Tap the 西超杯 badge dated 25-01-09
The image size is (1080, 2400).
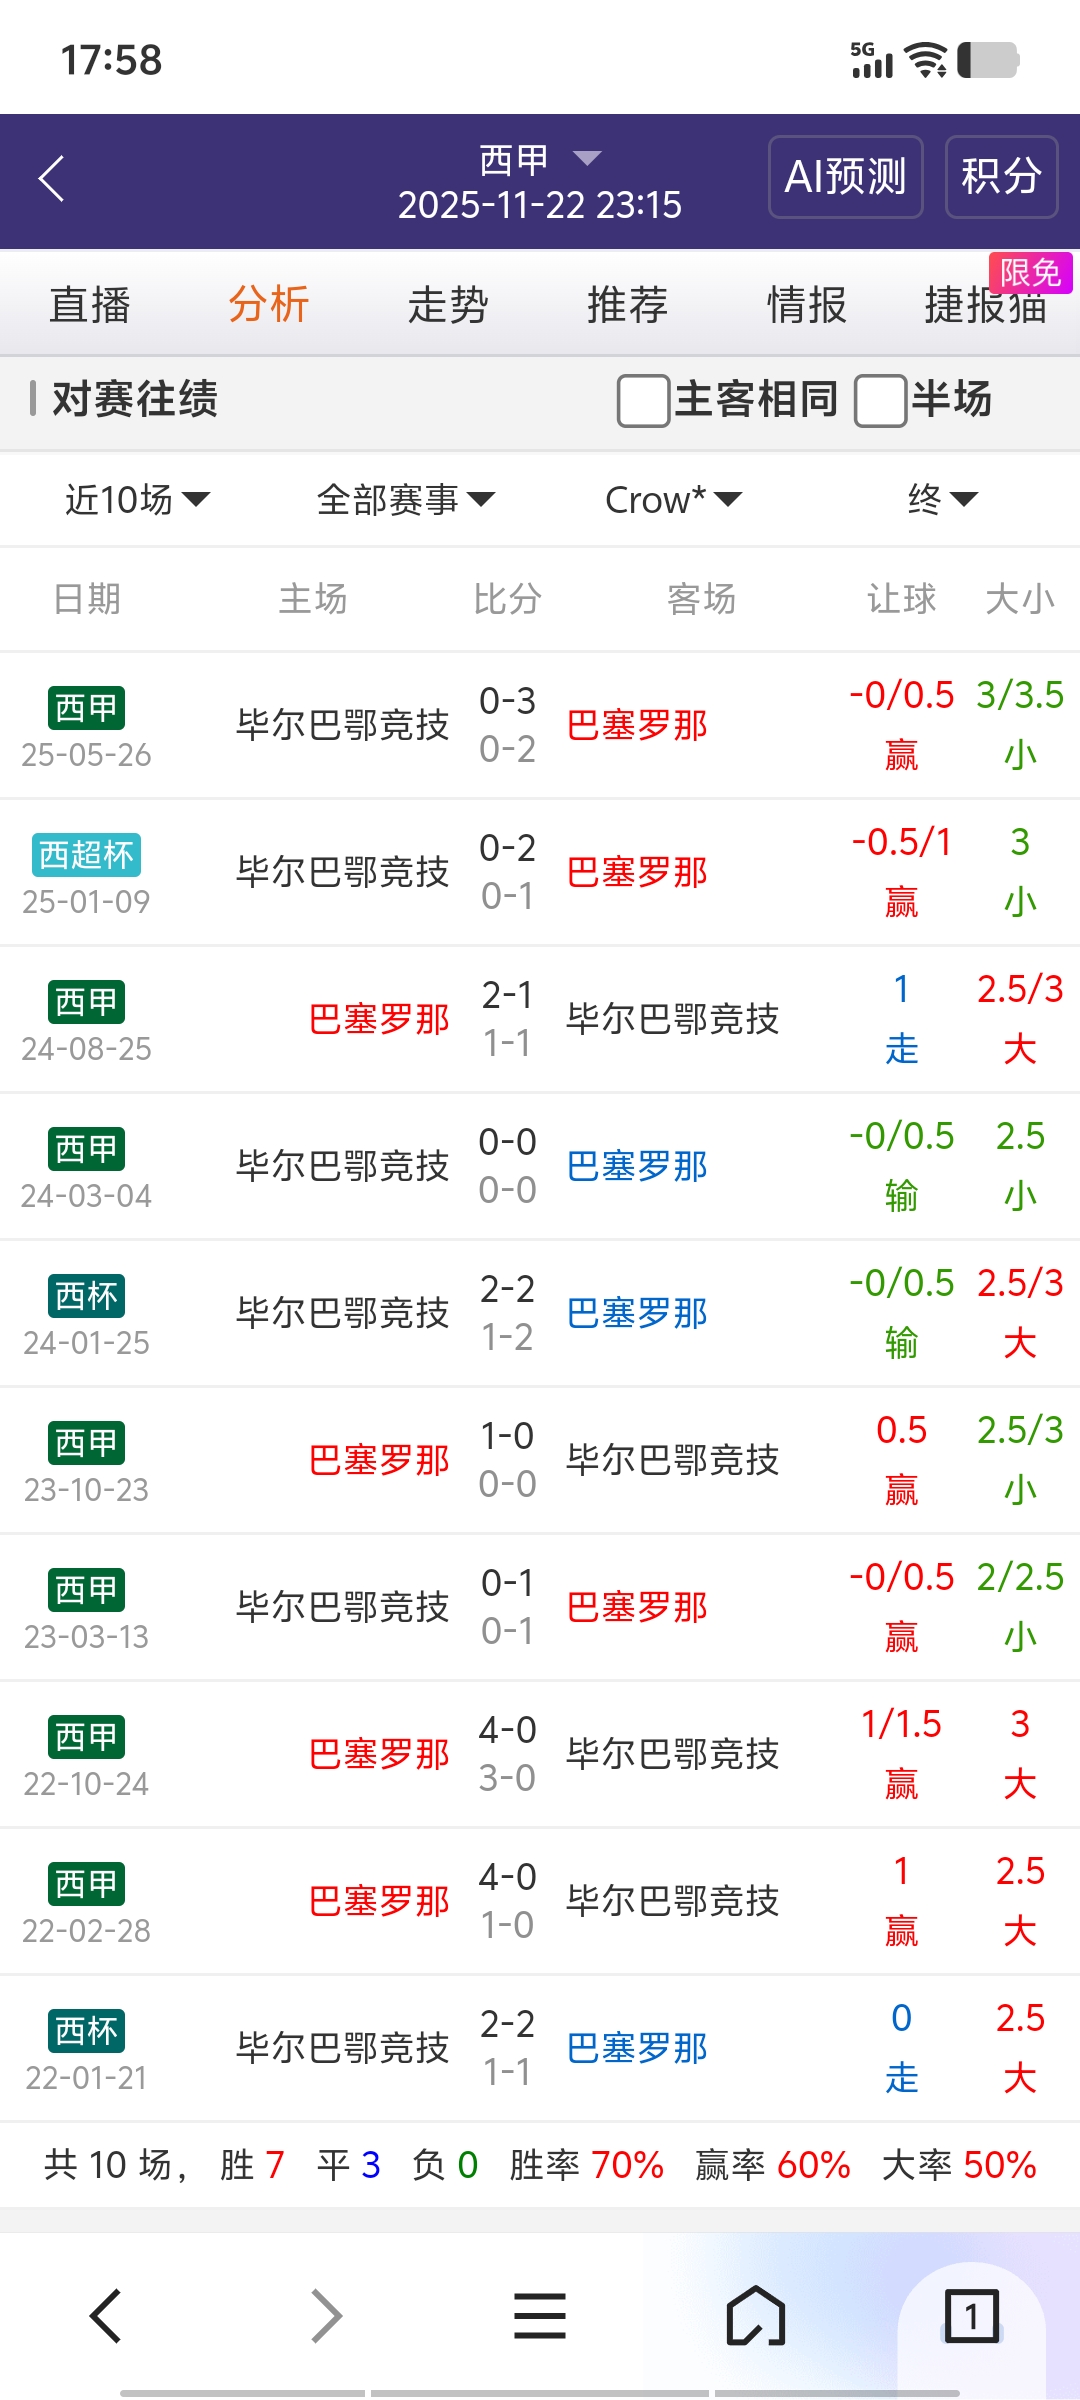tap(86, 855)
